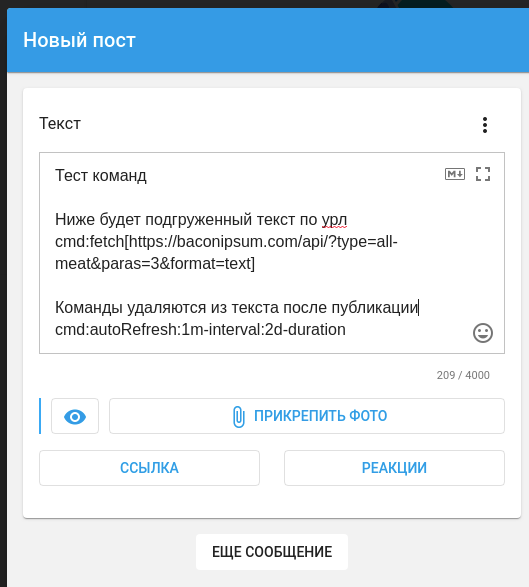Open the emoji picker smiley icon

point(483,333)
